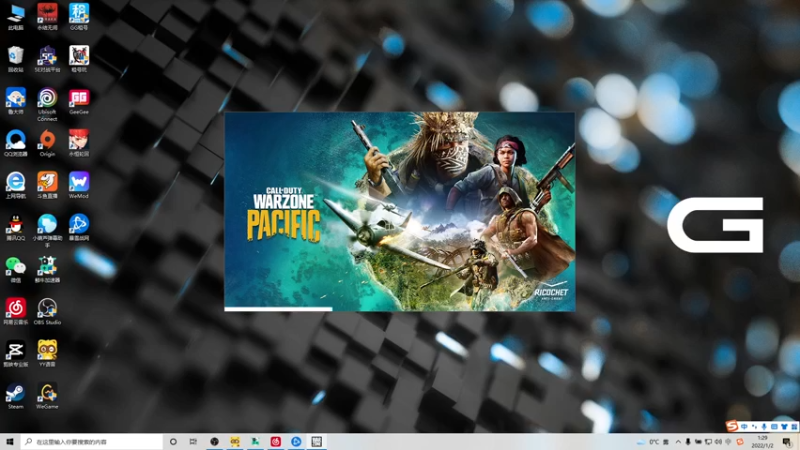Launch the WeGame desktop shortcut
The image size is (800, 450).
tap(47, 396)
